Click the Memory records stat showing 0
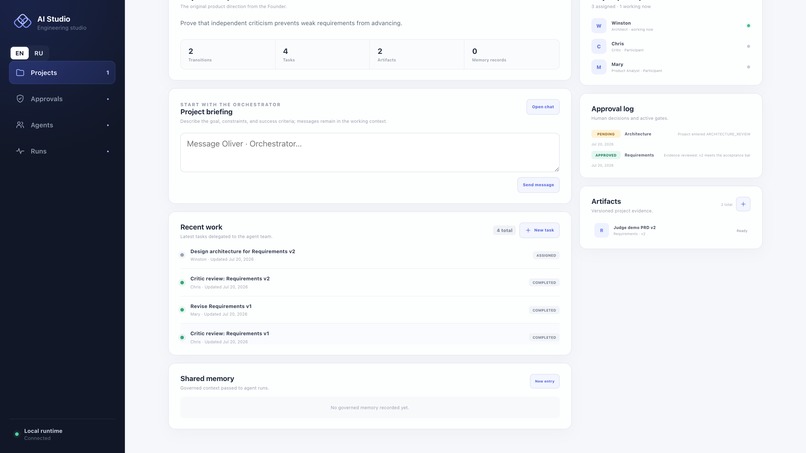Viewport: 806px width, 453px height. (x=511, y=55)
